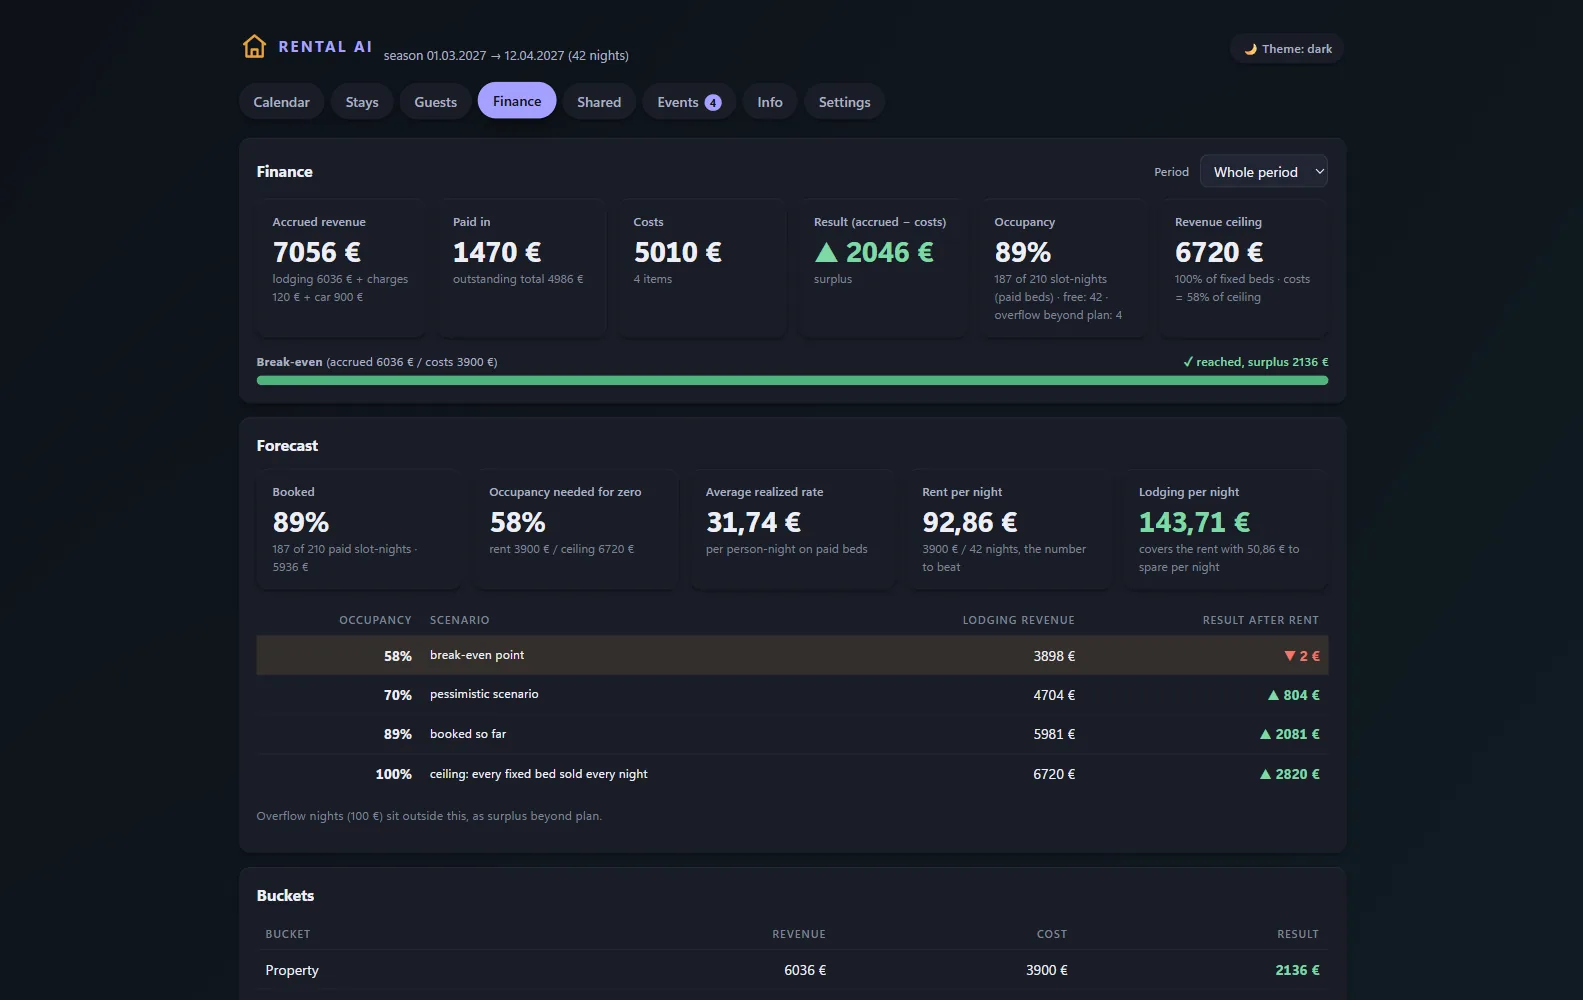Switch to the Calendar tab

(281, 102)
